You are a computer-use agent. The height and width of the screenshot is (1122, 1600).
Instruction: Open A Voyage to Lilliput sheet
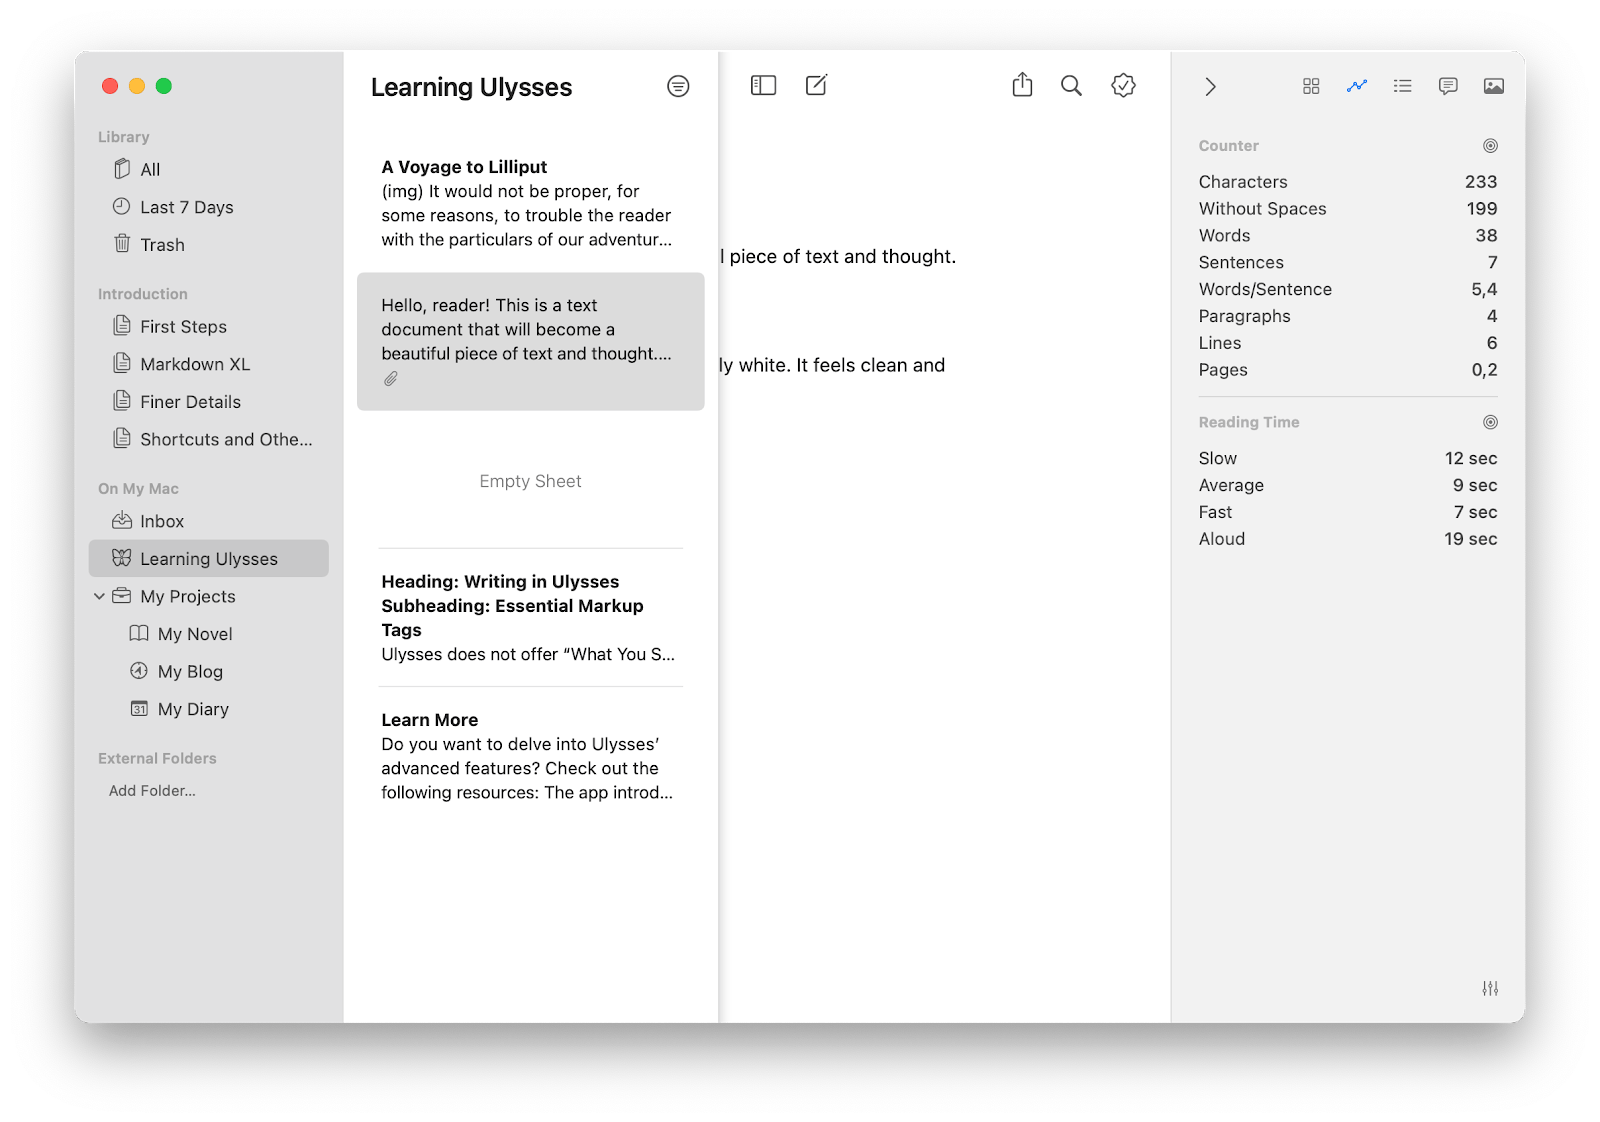pos(530,203)
